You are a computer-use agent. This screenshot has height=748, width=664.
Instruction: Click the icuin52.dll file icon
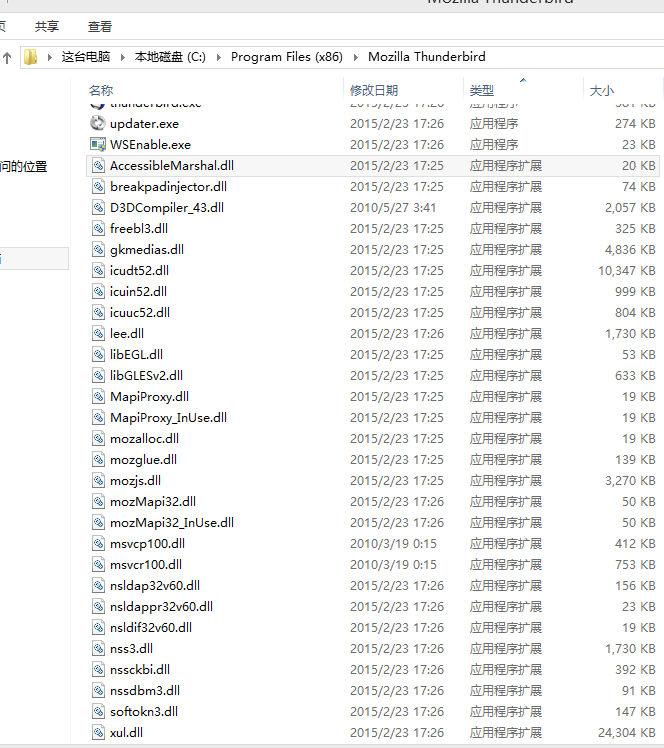pyautogui.click(x=98, y=291)
